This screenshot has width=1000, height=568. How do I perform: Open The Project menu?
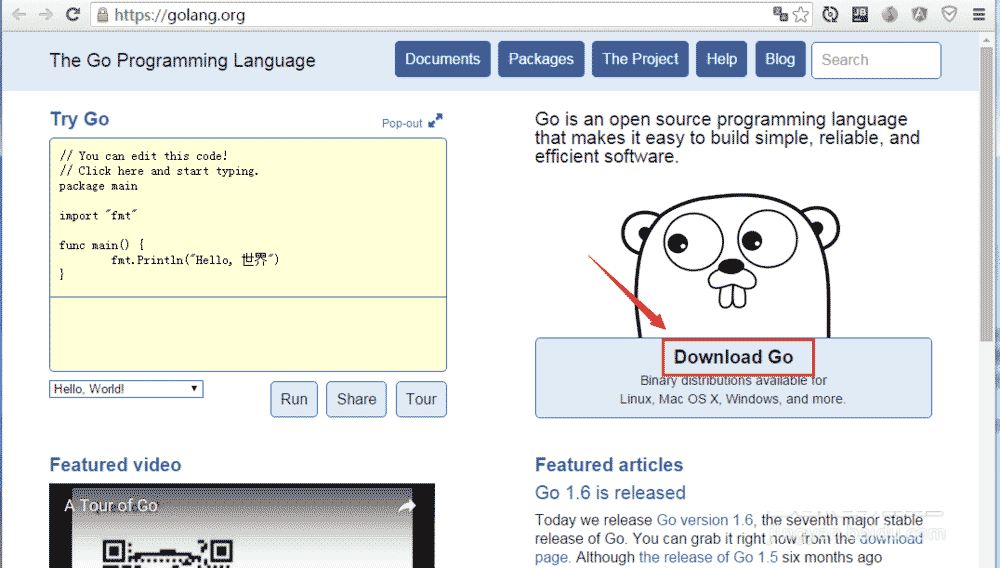point(640,59)
